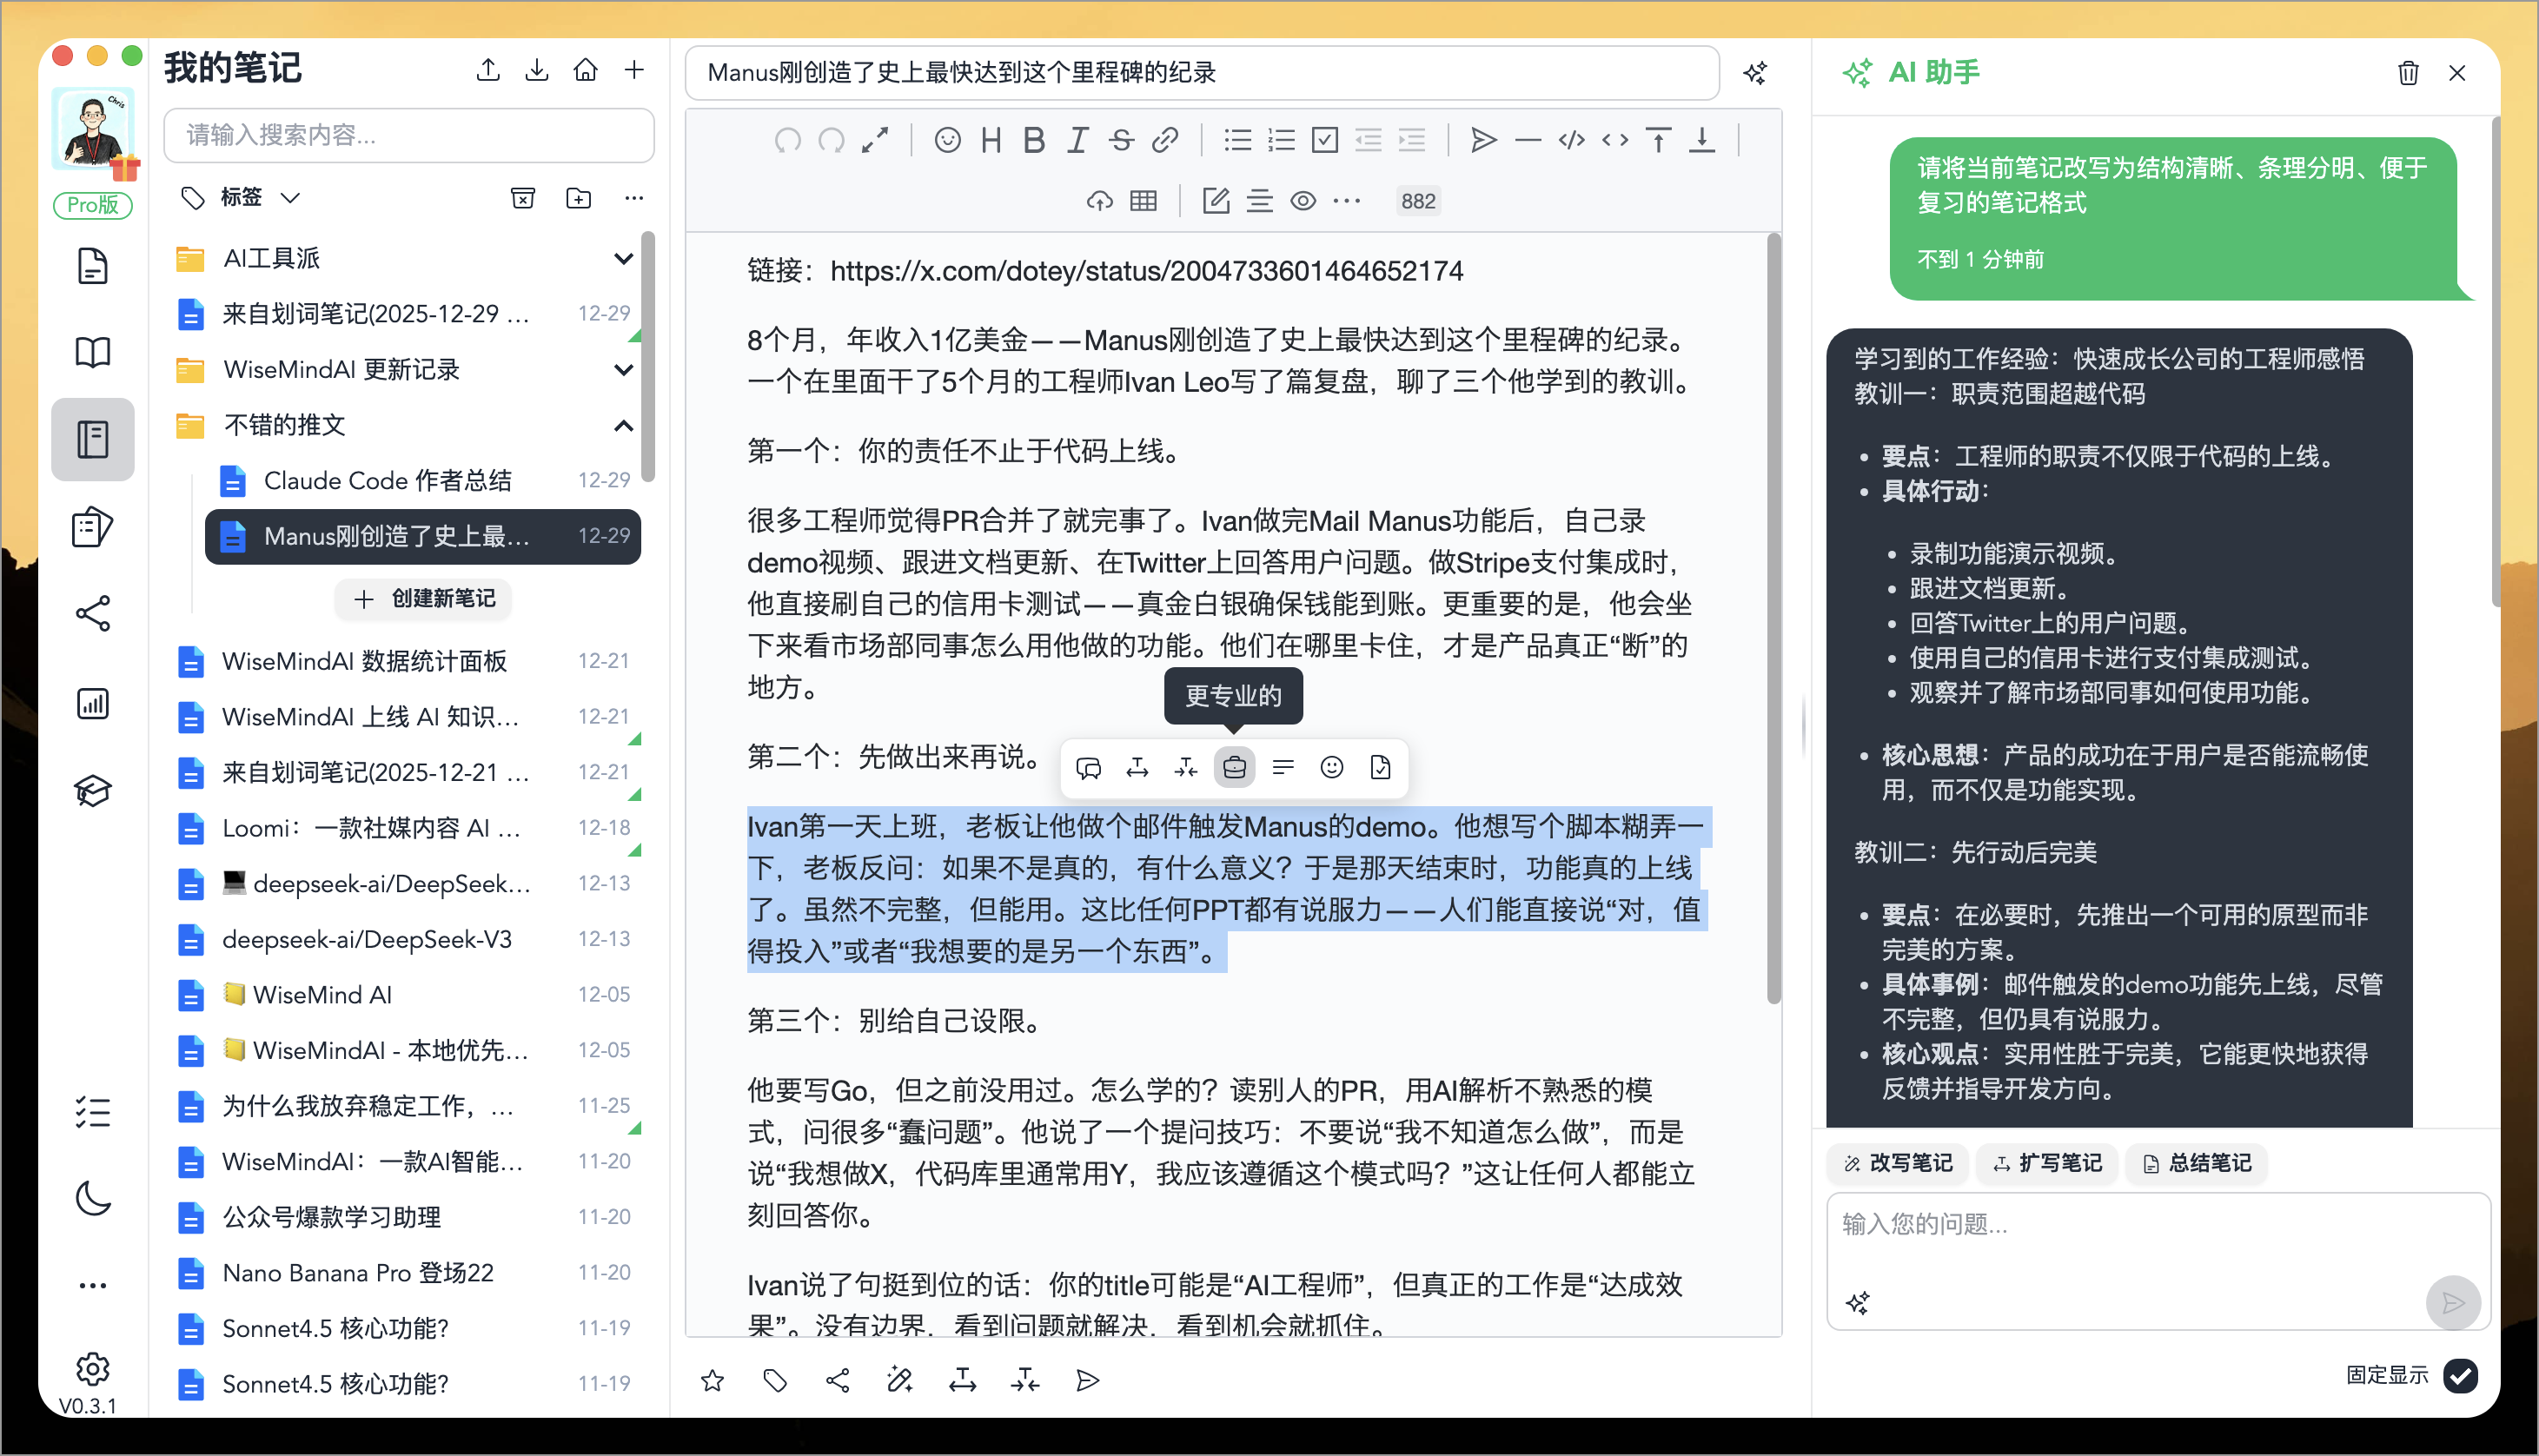Insert a table in editor

(1143, 201)
